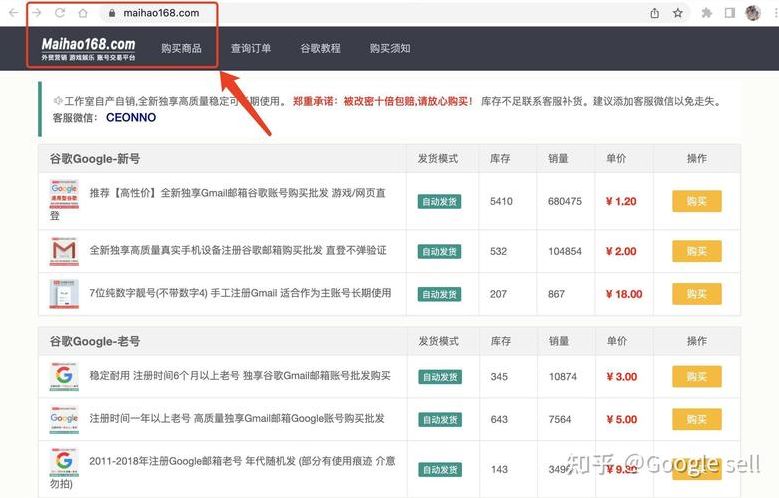Open the 查询订单 menu item
Viewport: 779px width, 498px height.
point(251,48)
